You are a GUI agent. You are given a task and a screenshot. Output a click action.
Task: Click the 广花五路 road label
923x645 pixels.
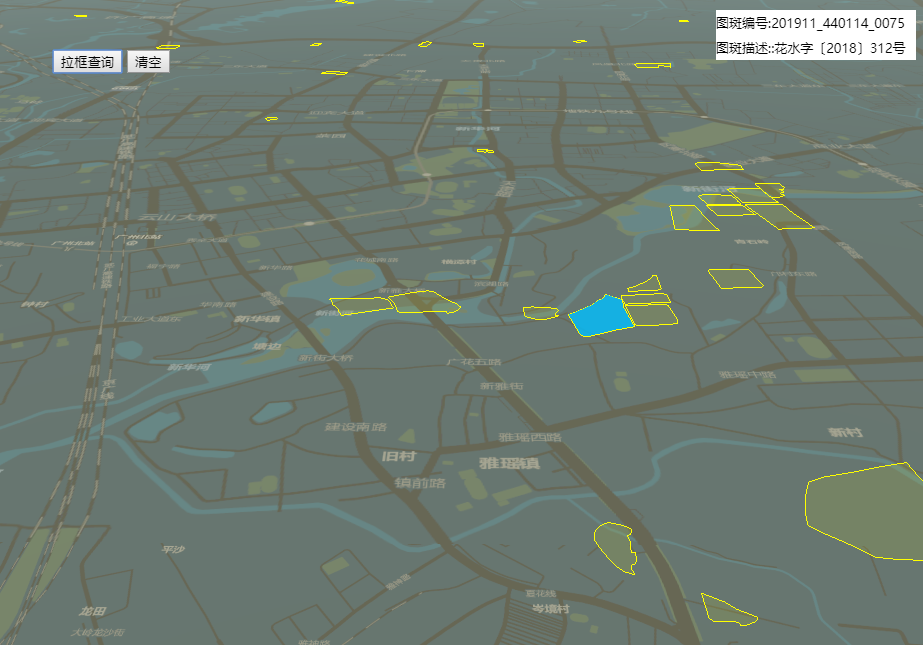[474, 362]
